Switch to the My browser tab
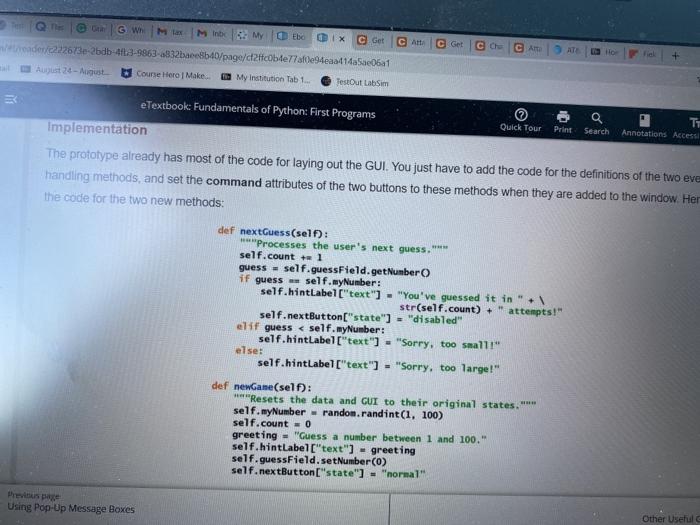 (x=251, y=35)
